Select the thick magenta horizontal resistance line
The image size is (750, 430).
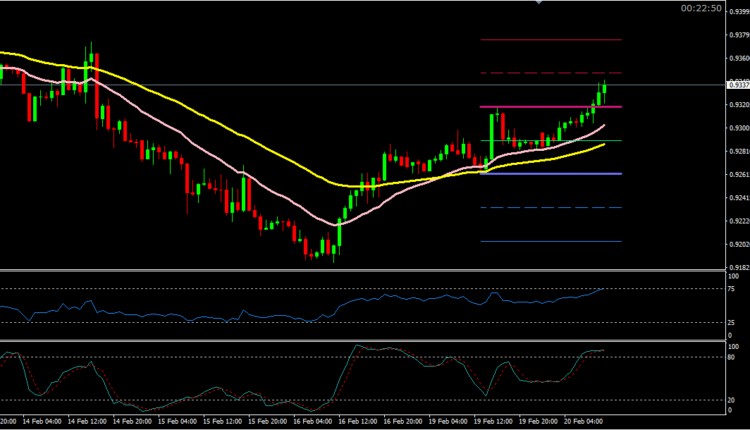tap(540, 107)
